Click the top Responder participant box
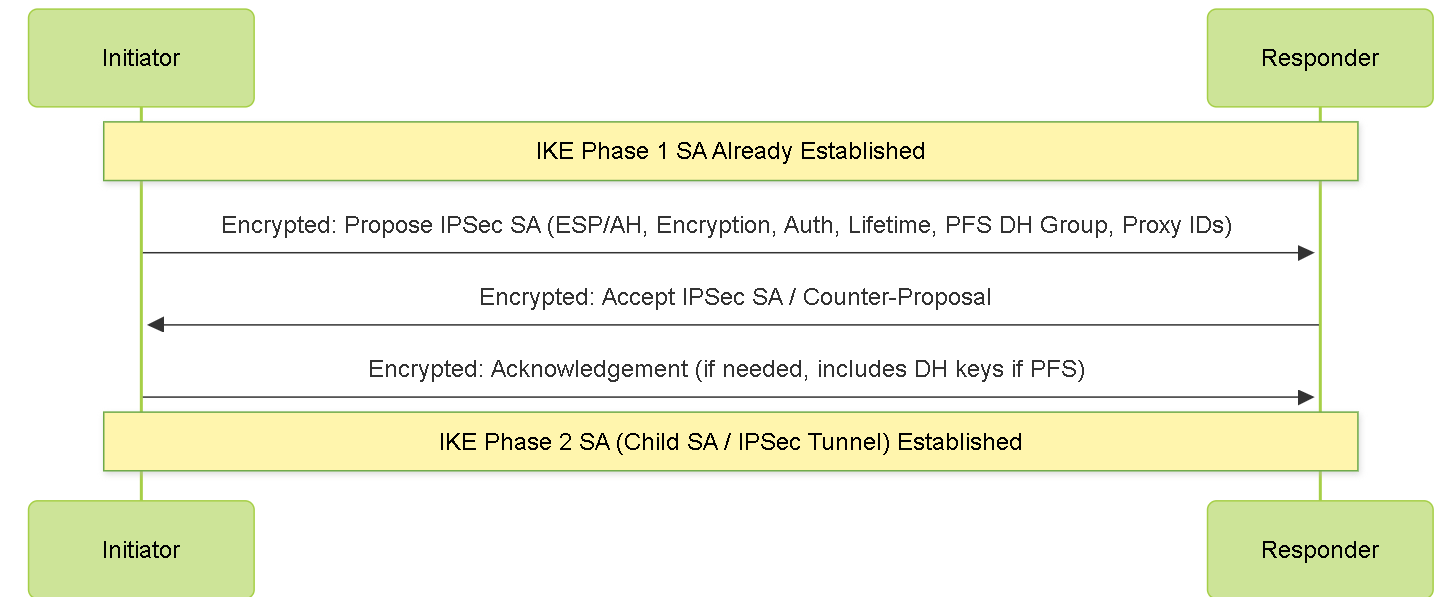The width and height of the screenshot is (1448, 597). (x=1320, y=58)
